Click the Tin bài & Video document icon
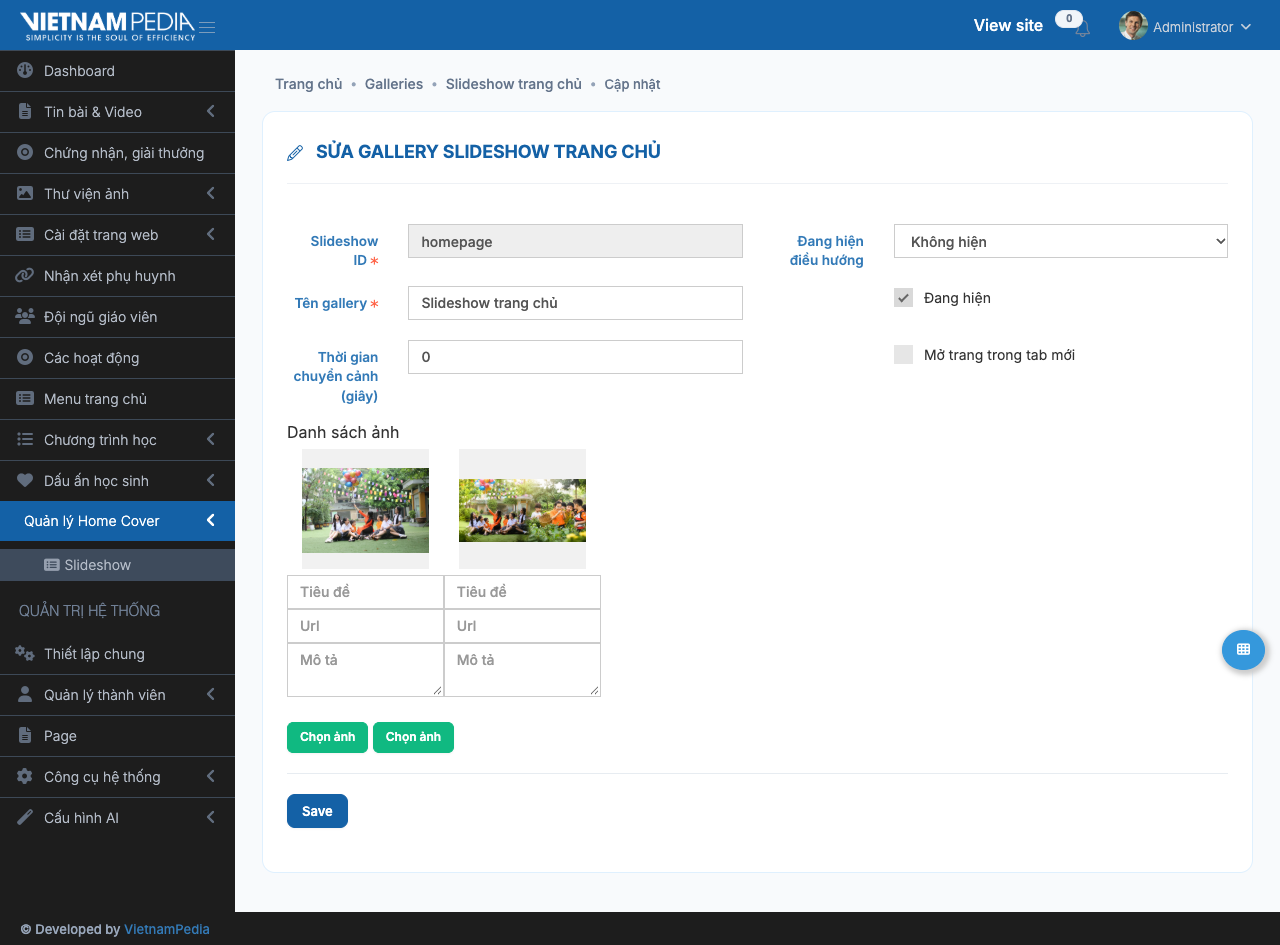Image resolution: width=1280 pixels, height=945 pixels. [25, 112]
